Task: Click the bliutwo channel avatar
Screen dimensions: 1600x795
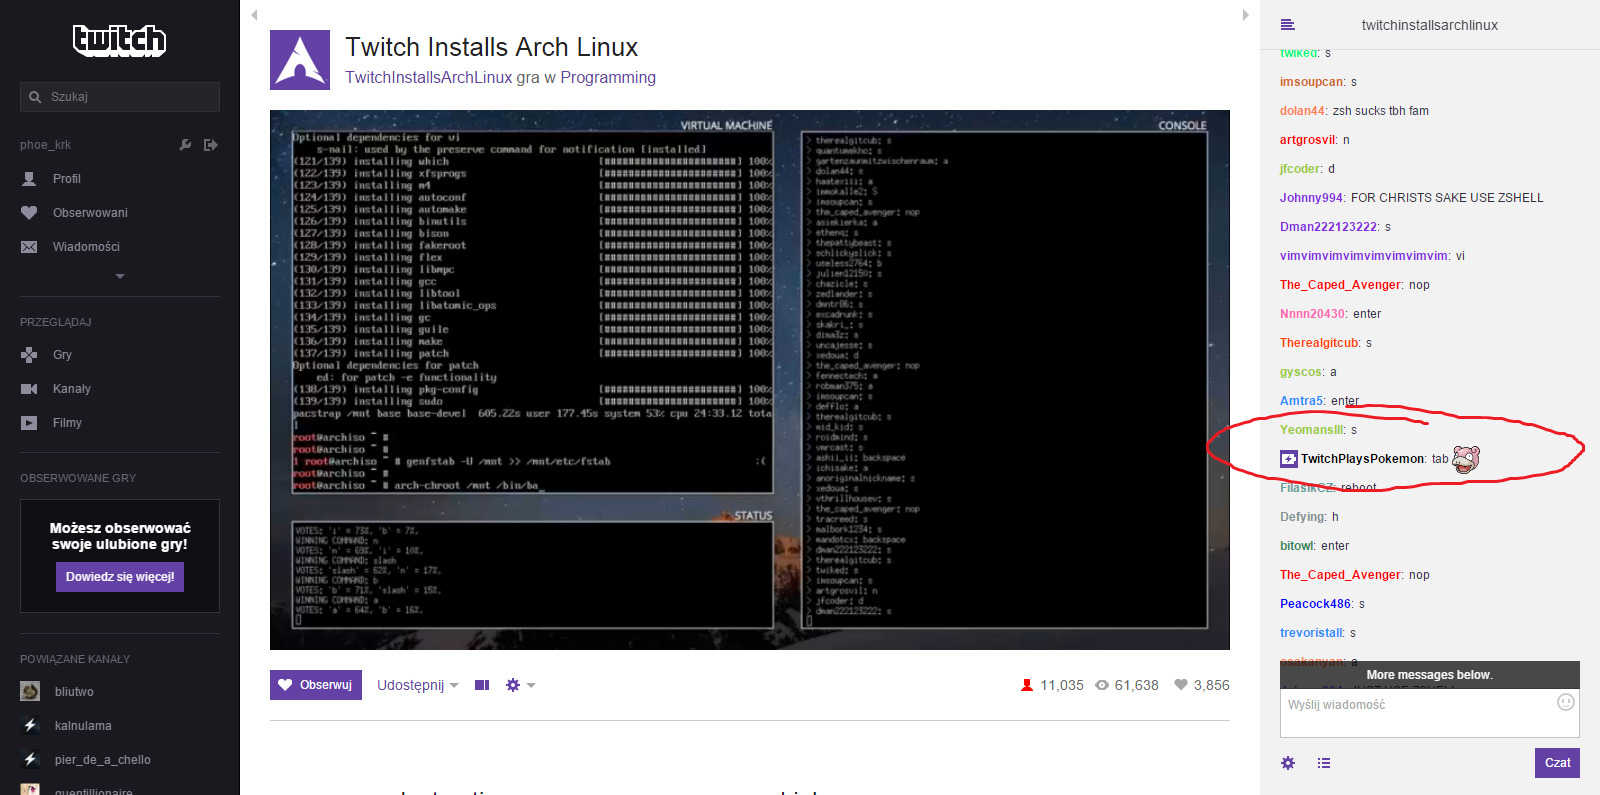Action: coord(30,691)
